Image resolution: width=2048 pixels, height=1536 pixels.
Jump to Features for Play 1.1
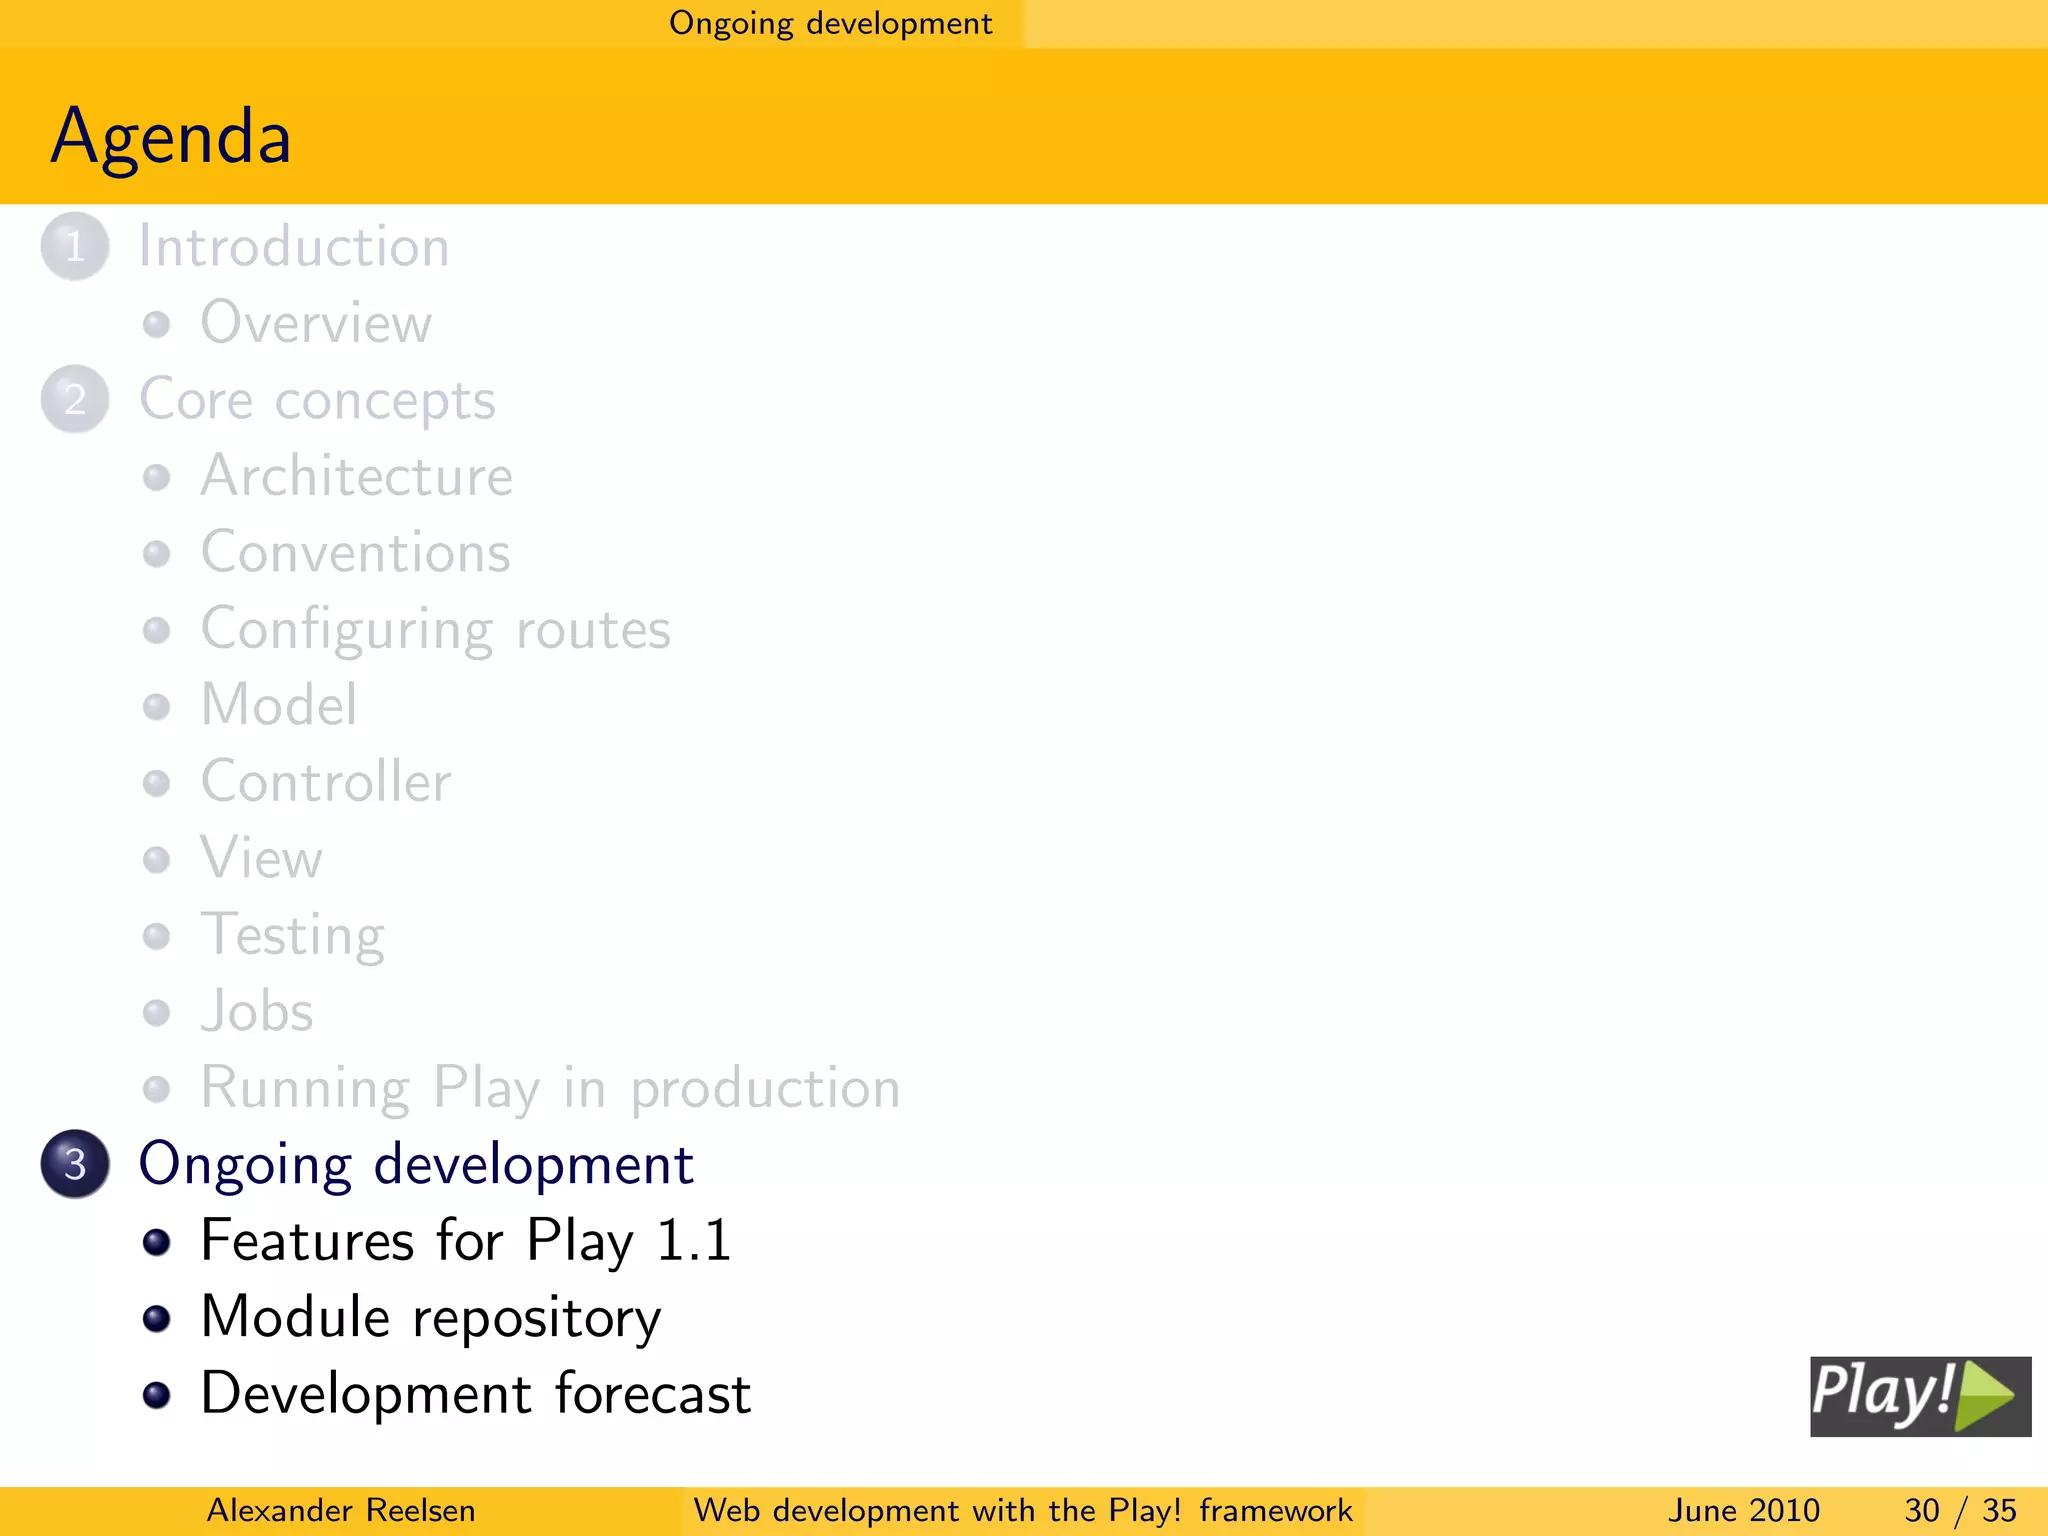[x=466, y=1241]
